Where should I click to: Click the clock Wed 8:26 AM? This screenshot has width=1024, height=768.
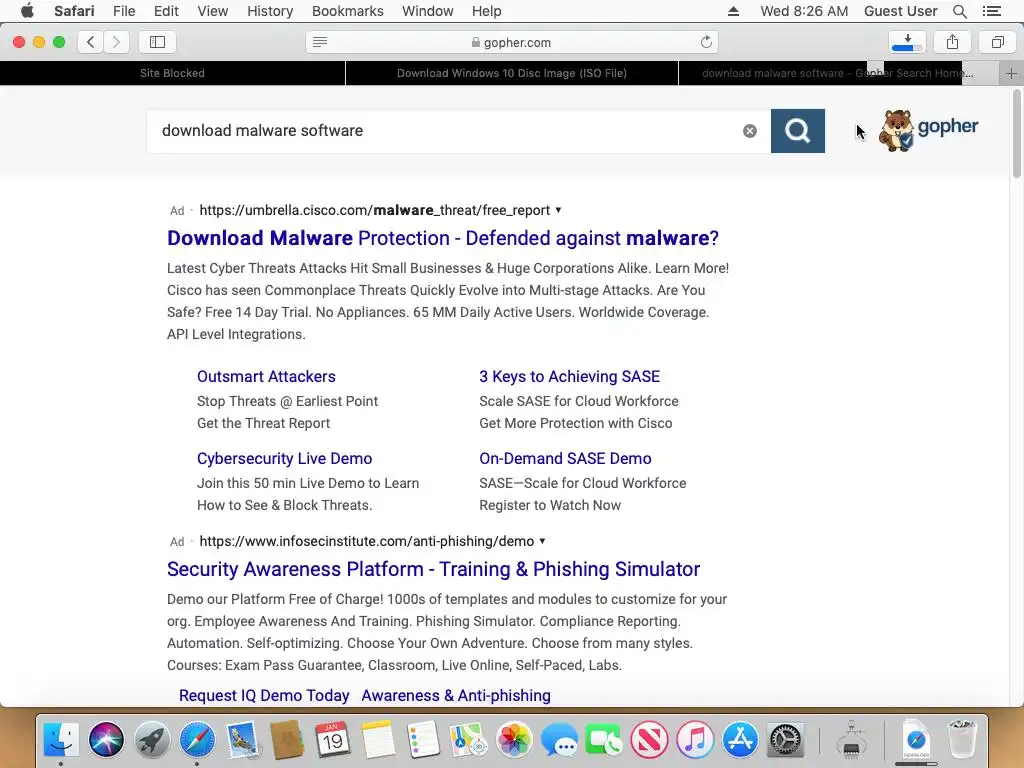(x=805, y=11)
